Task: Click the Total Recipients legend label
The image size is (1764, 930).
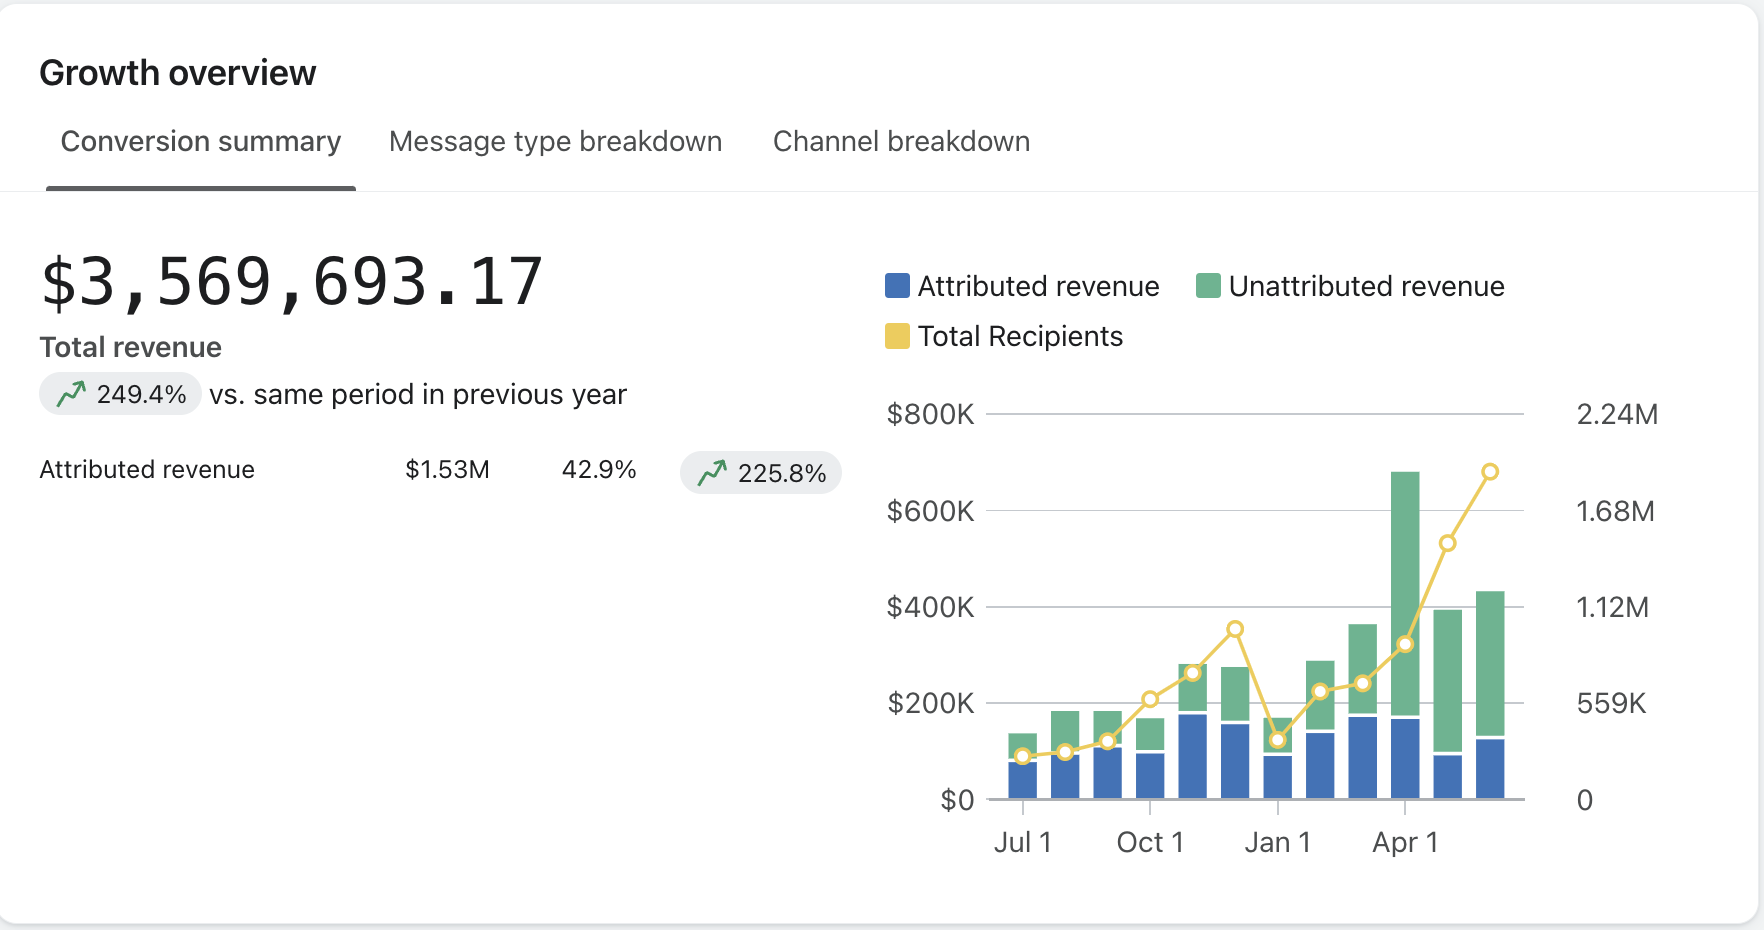Action: click(x=1020, y=336)
